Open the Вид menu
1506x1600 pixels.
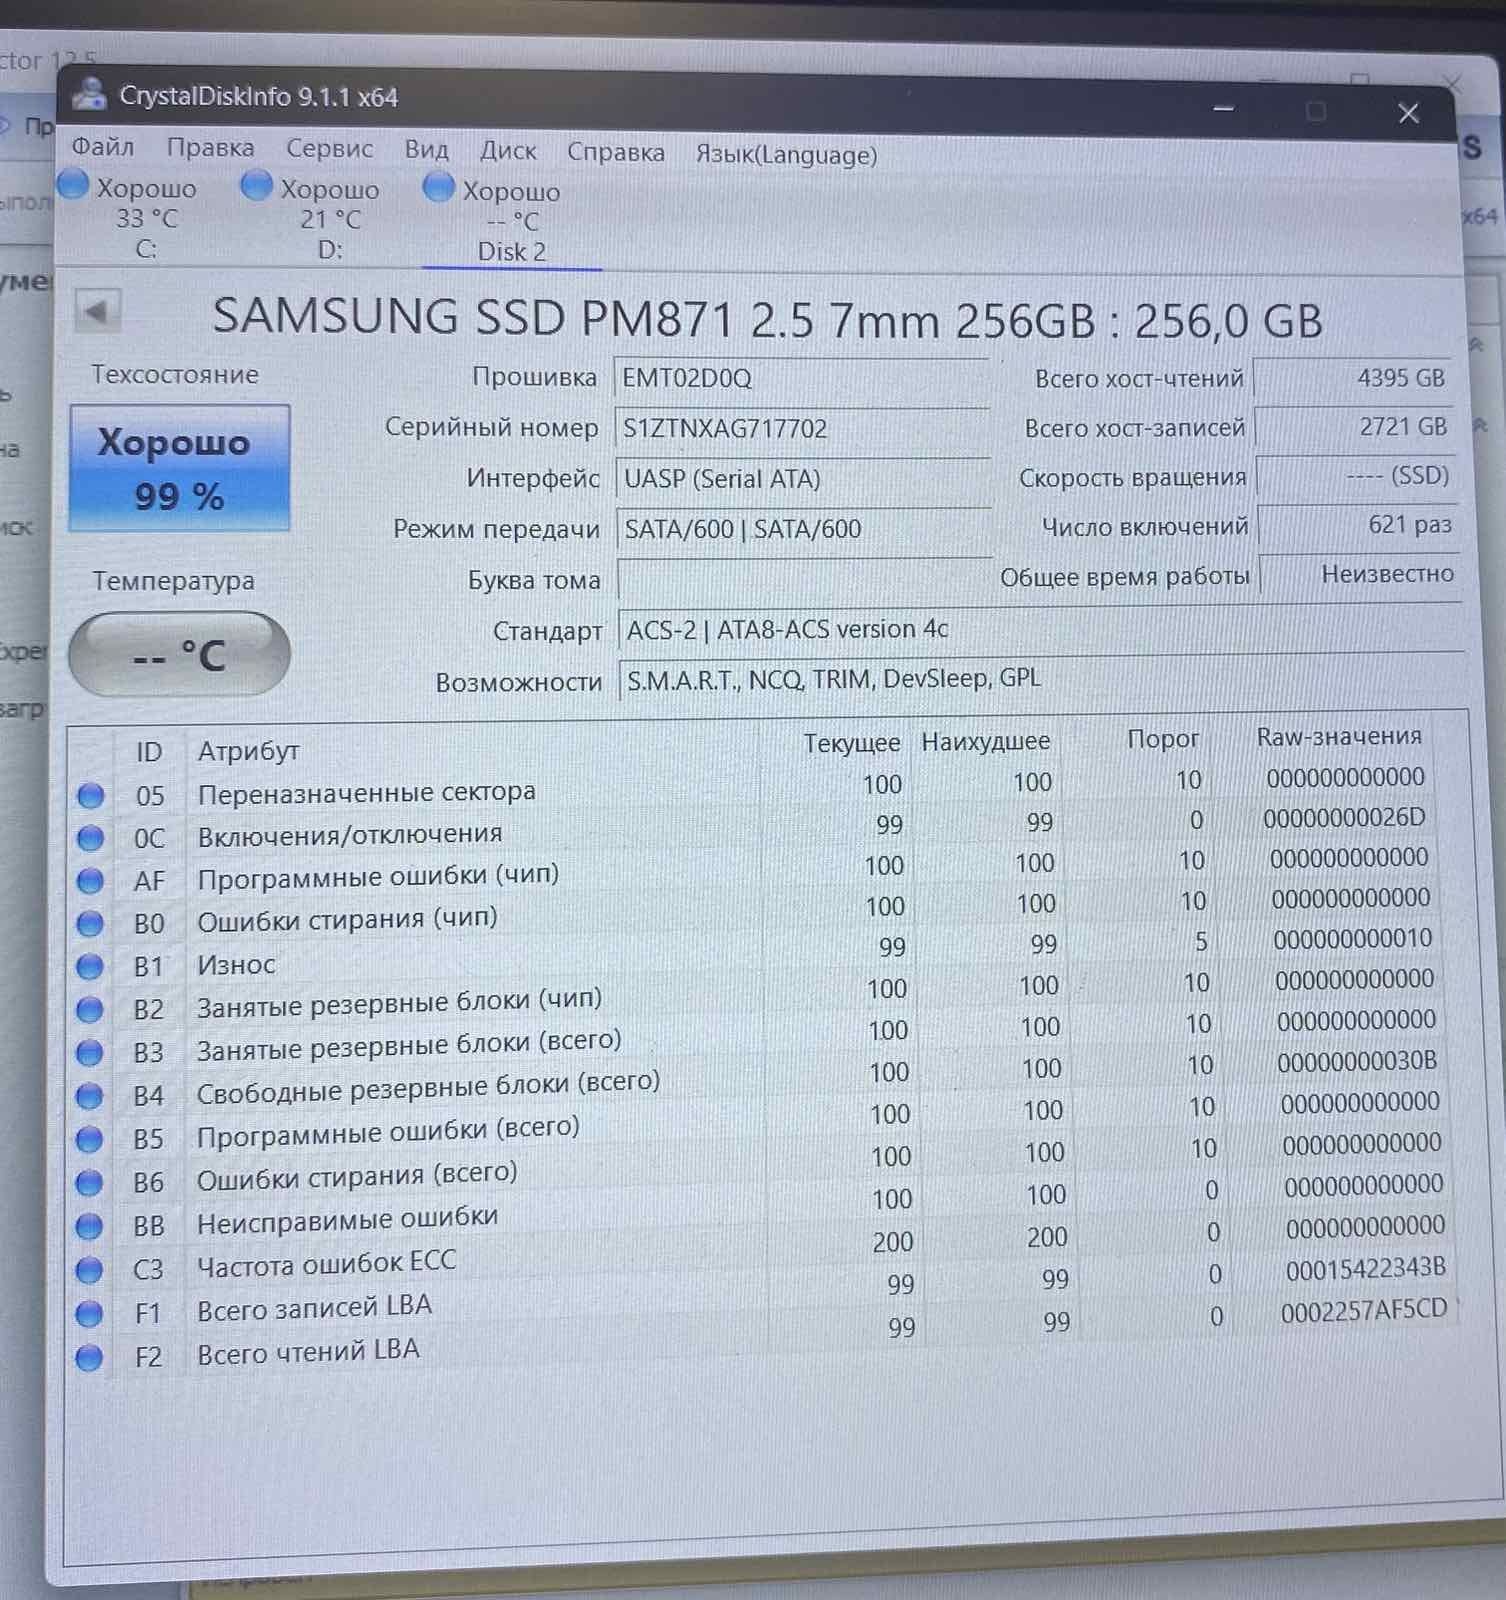426,150
